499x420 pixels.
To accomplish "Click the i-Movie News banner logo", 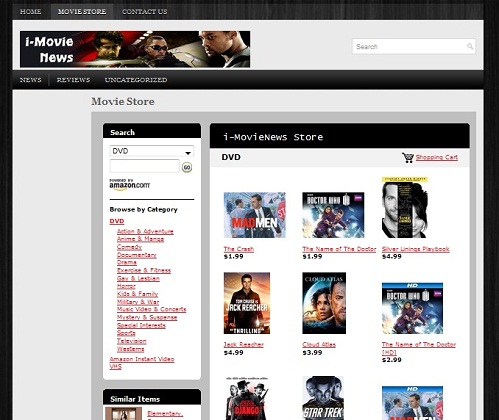I will (135, 49).
